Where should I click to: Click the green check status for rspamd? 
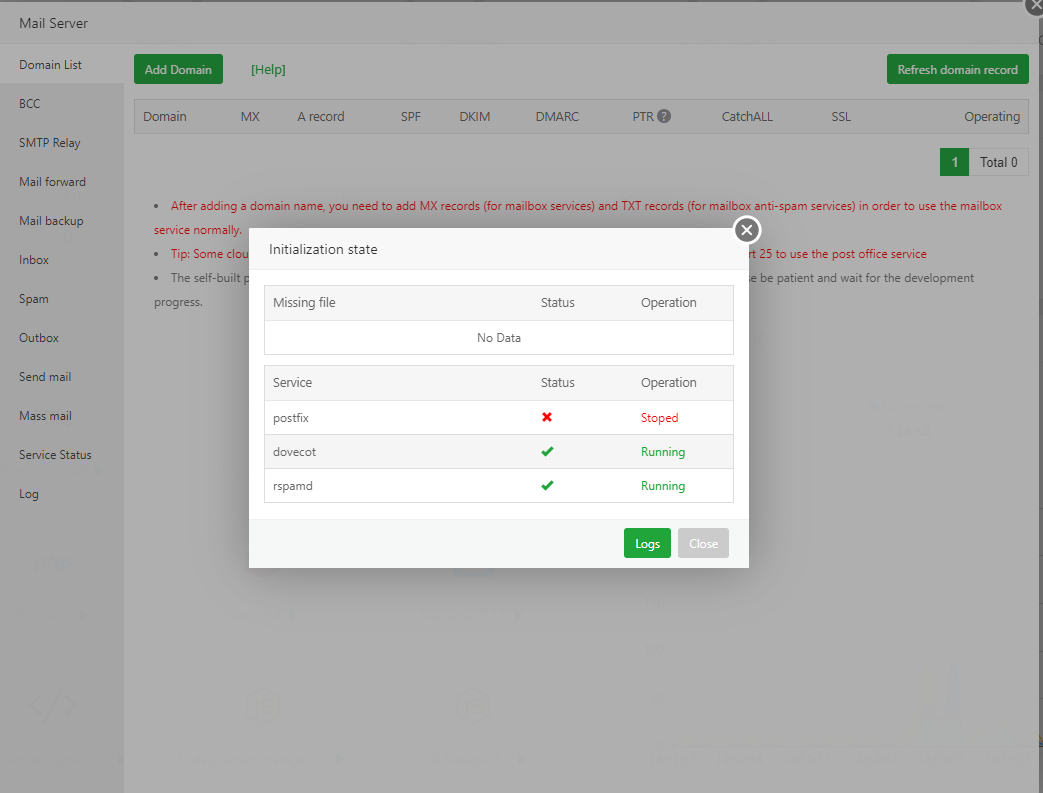point(547,486)
